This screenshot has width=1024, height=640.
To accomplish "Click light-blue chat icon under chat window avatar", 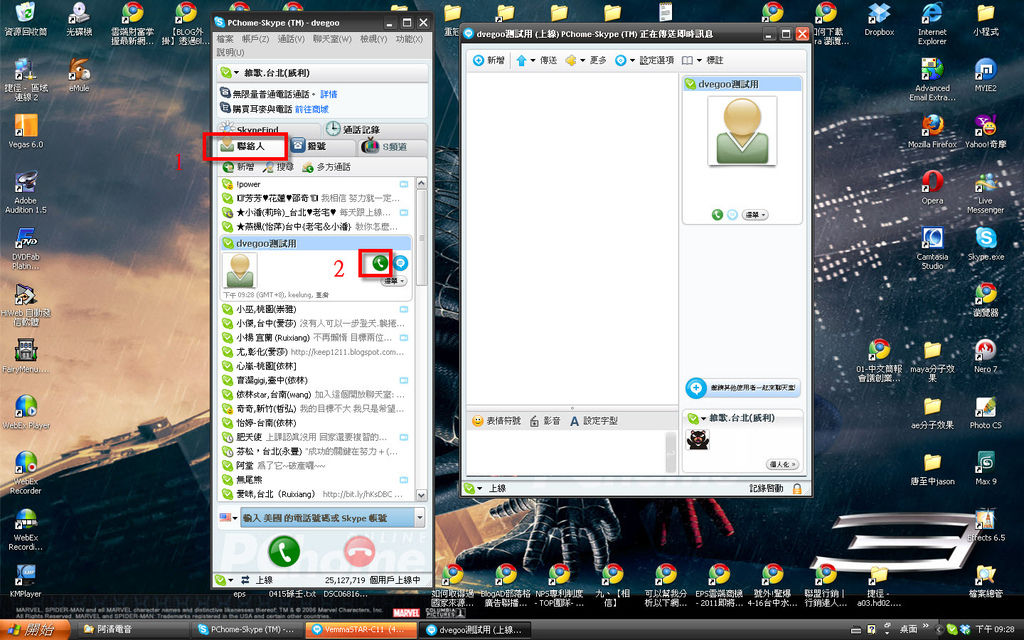I will 732,214.
